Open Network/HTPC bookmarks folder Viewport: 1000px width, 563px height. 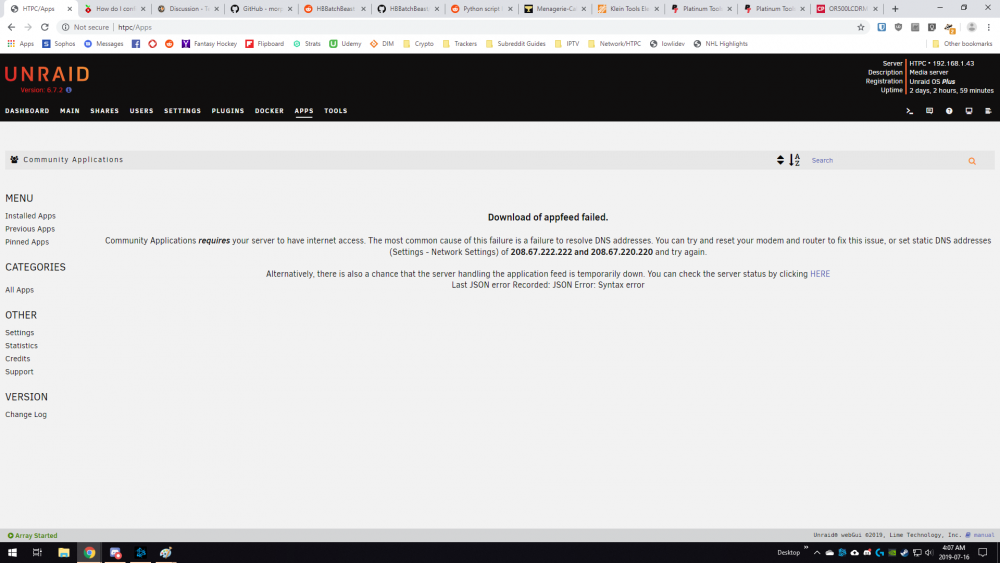click(x=614, y=44)
